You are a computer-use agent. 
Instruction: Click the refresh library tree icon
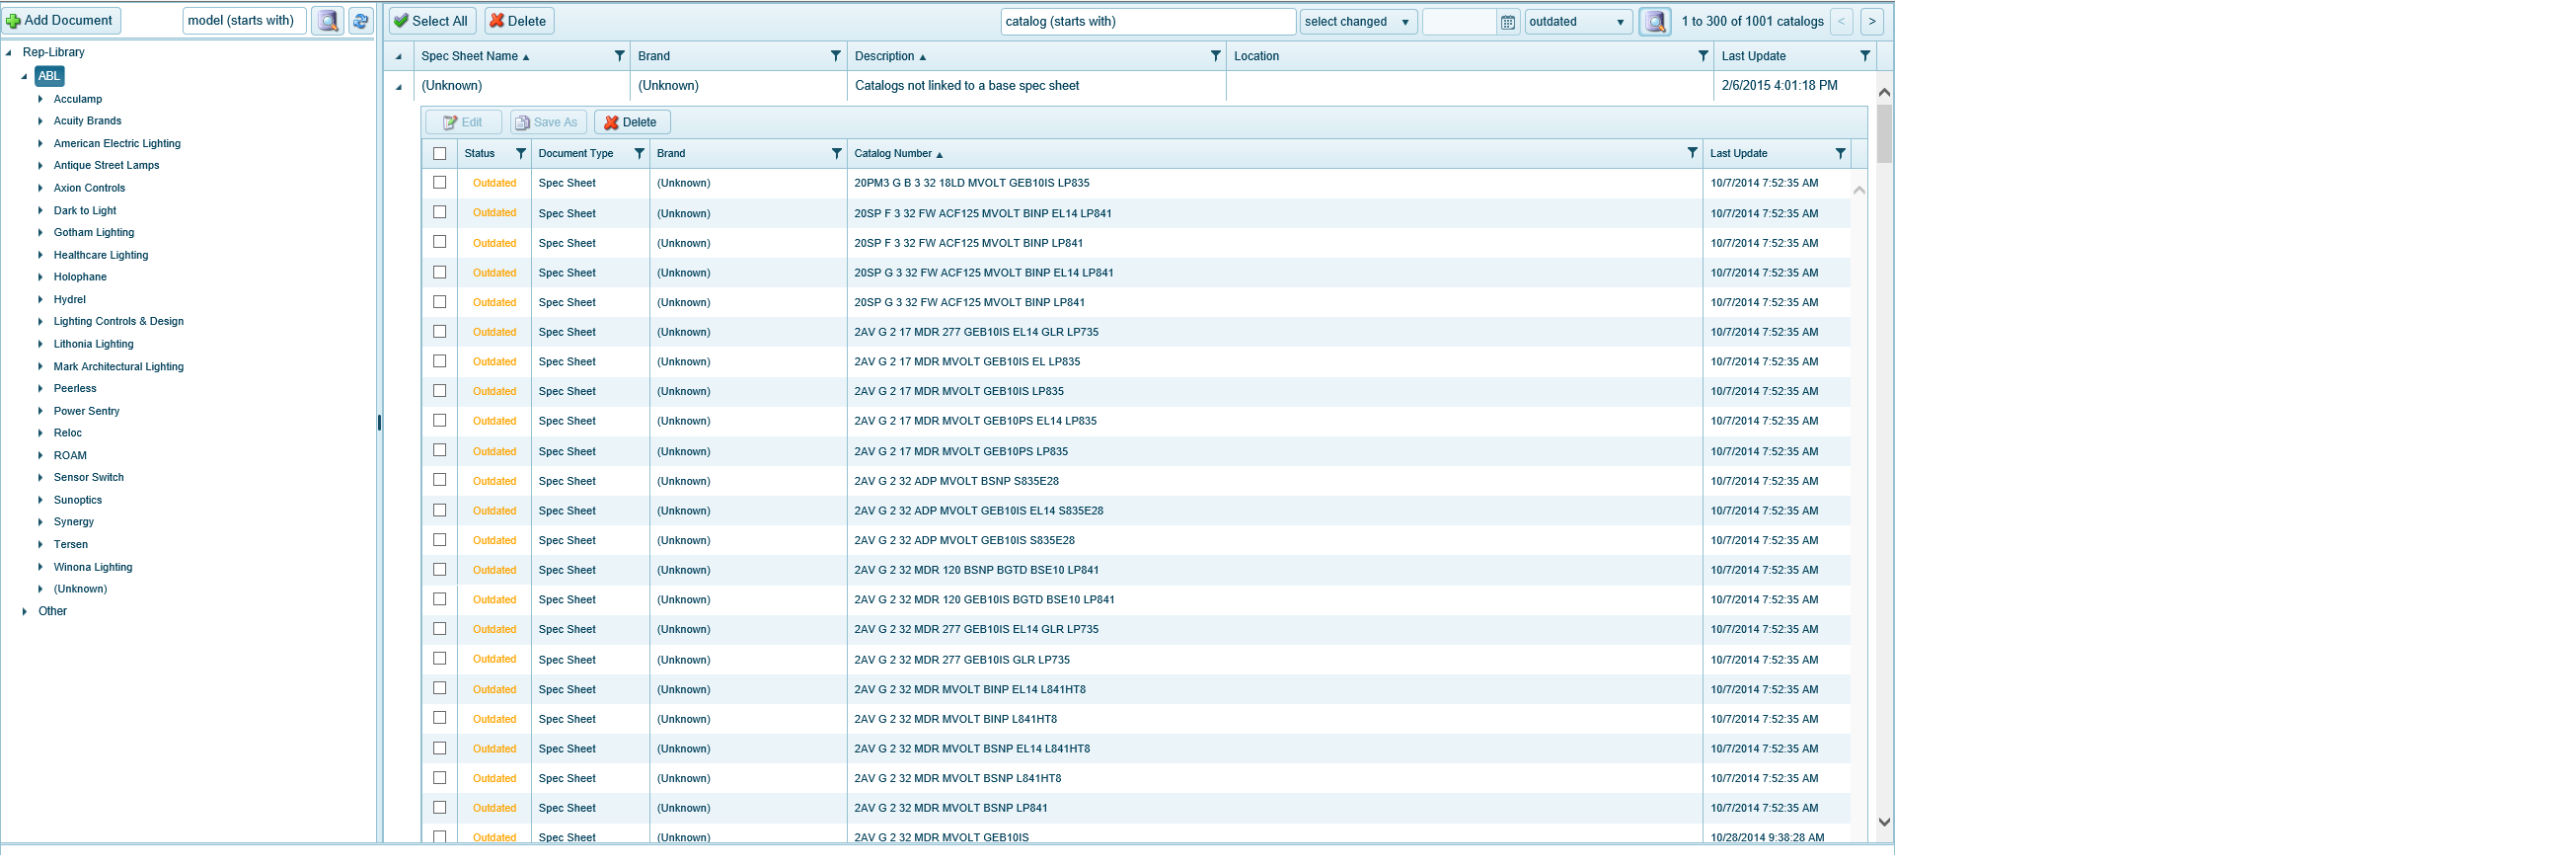(x=361, y=21)
